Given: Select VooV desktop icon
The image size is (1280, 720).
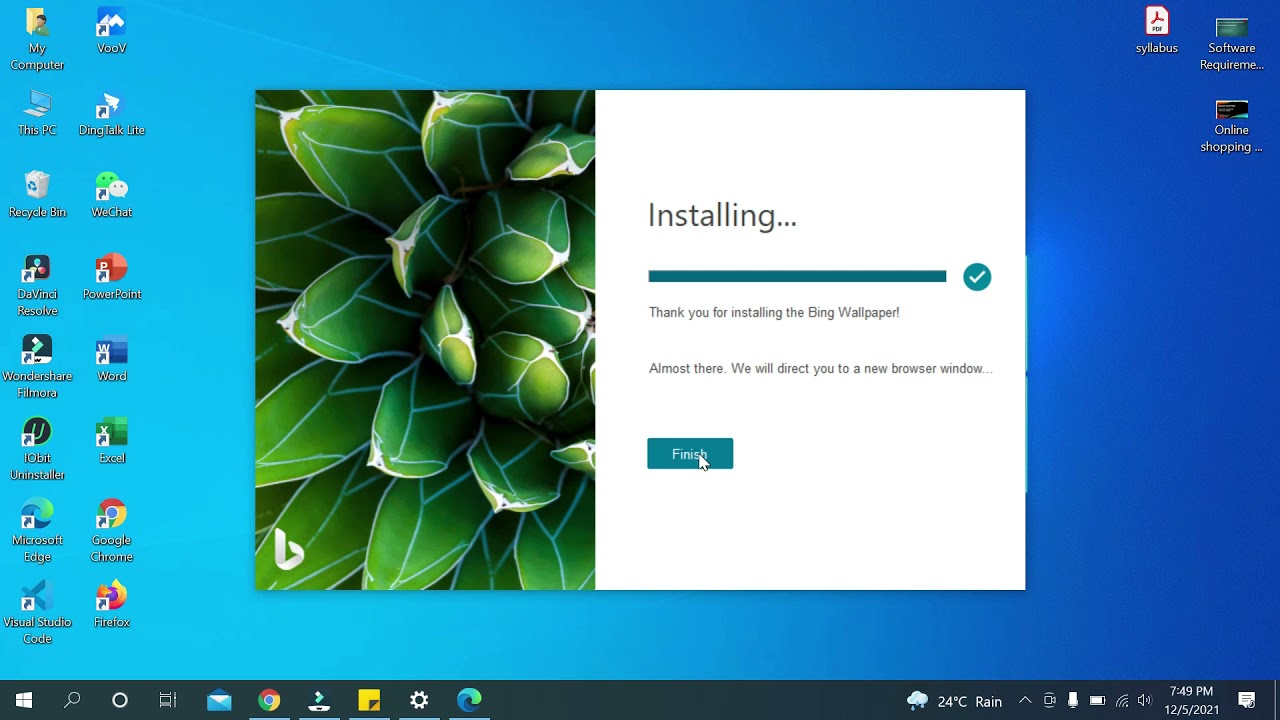Looking at the screenshot, I should [112, 31].
